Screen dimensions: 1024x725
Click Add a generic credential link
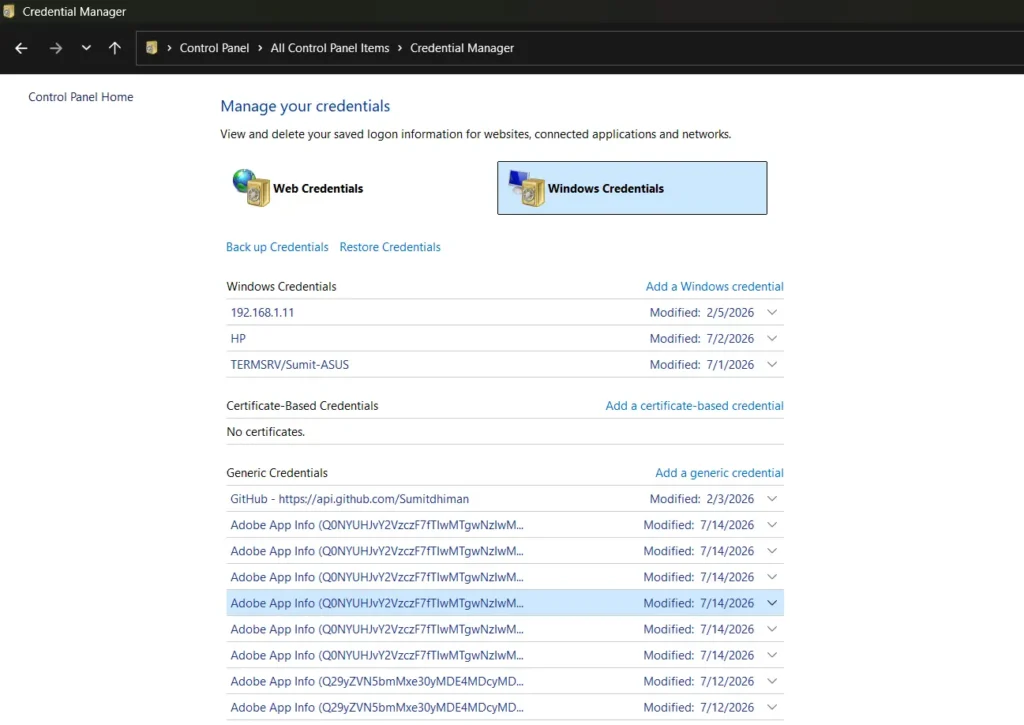(x=719, y=473)
